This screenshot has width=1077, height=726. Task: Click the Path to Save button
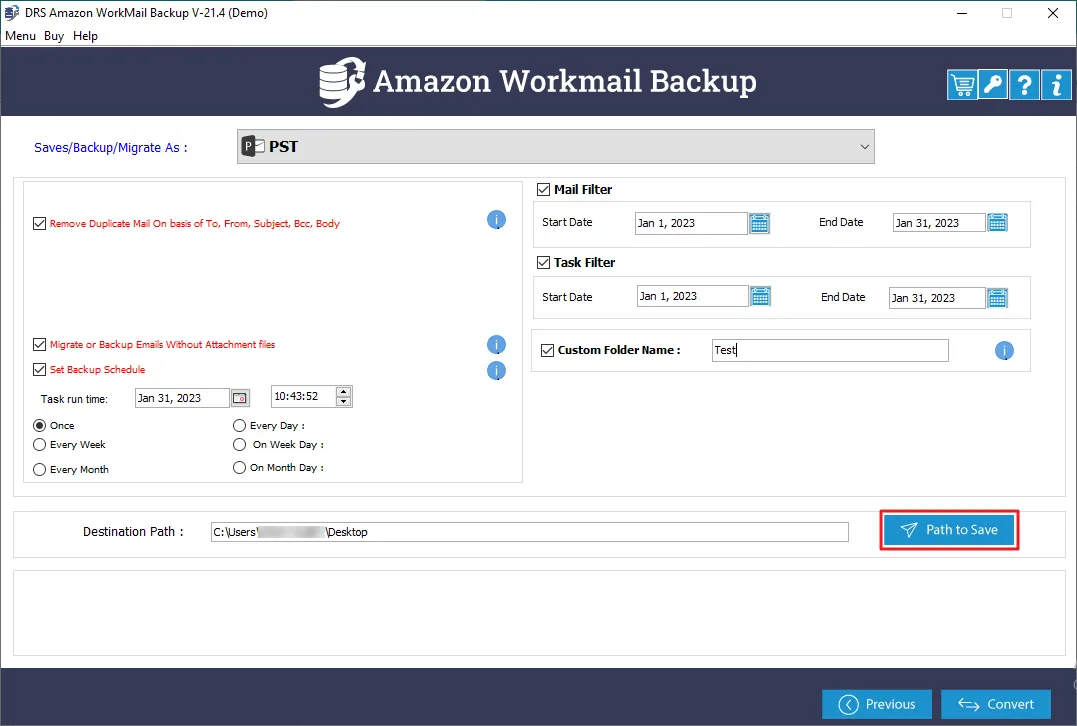pyautogui.click(x=949, y=530)
